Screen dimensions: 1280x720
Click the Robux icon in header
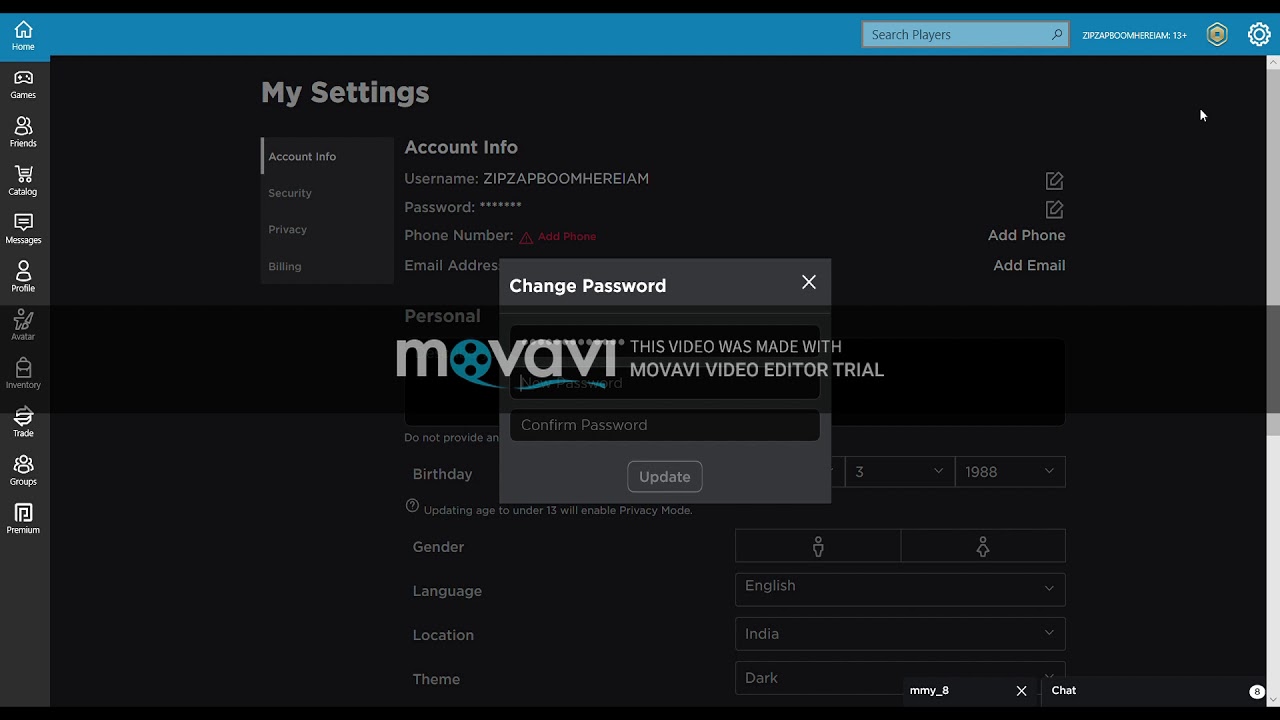coord(1217,35)
